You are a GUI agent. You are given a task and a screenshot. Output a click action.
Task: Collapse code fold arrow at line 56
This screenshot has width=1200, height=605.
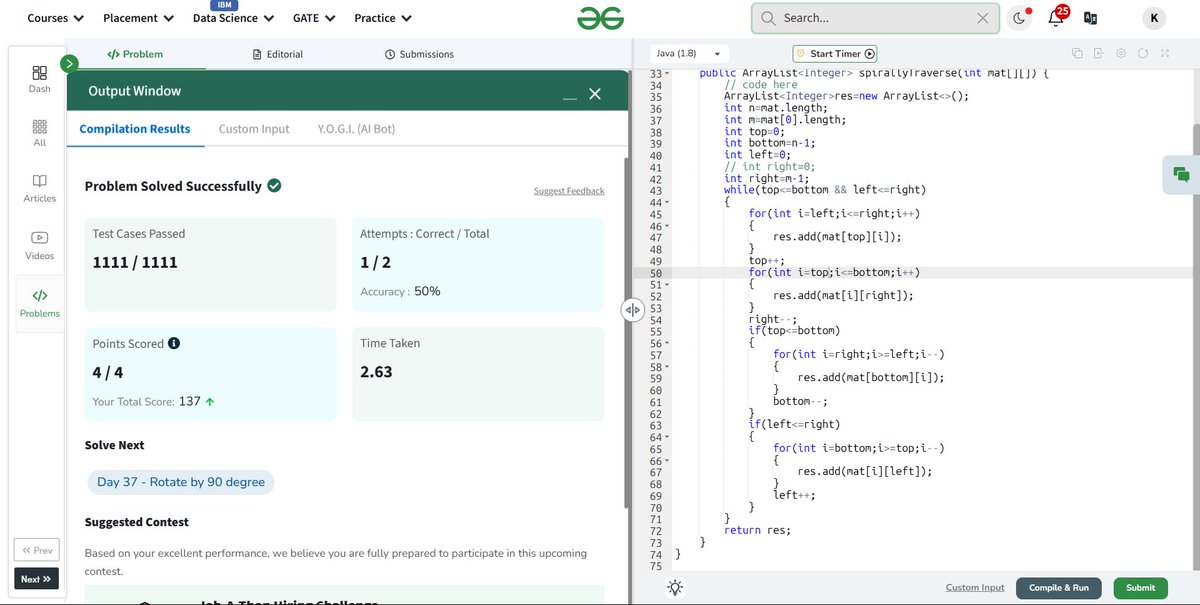[x=667, y=344]
